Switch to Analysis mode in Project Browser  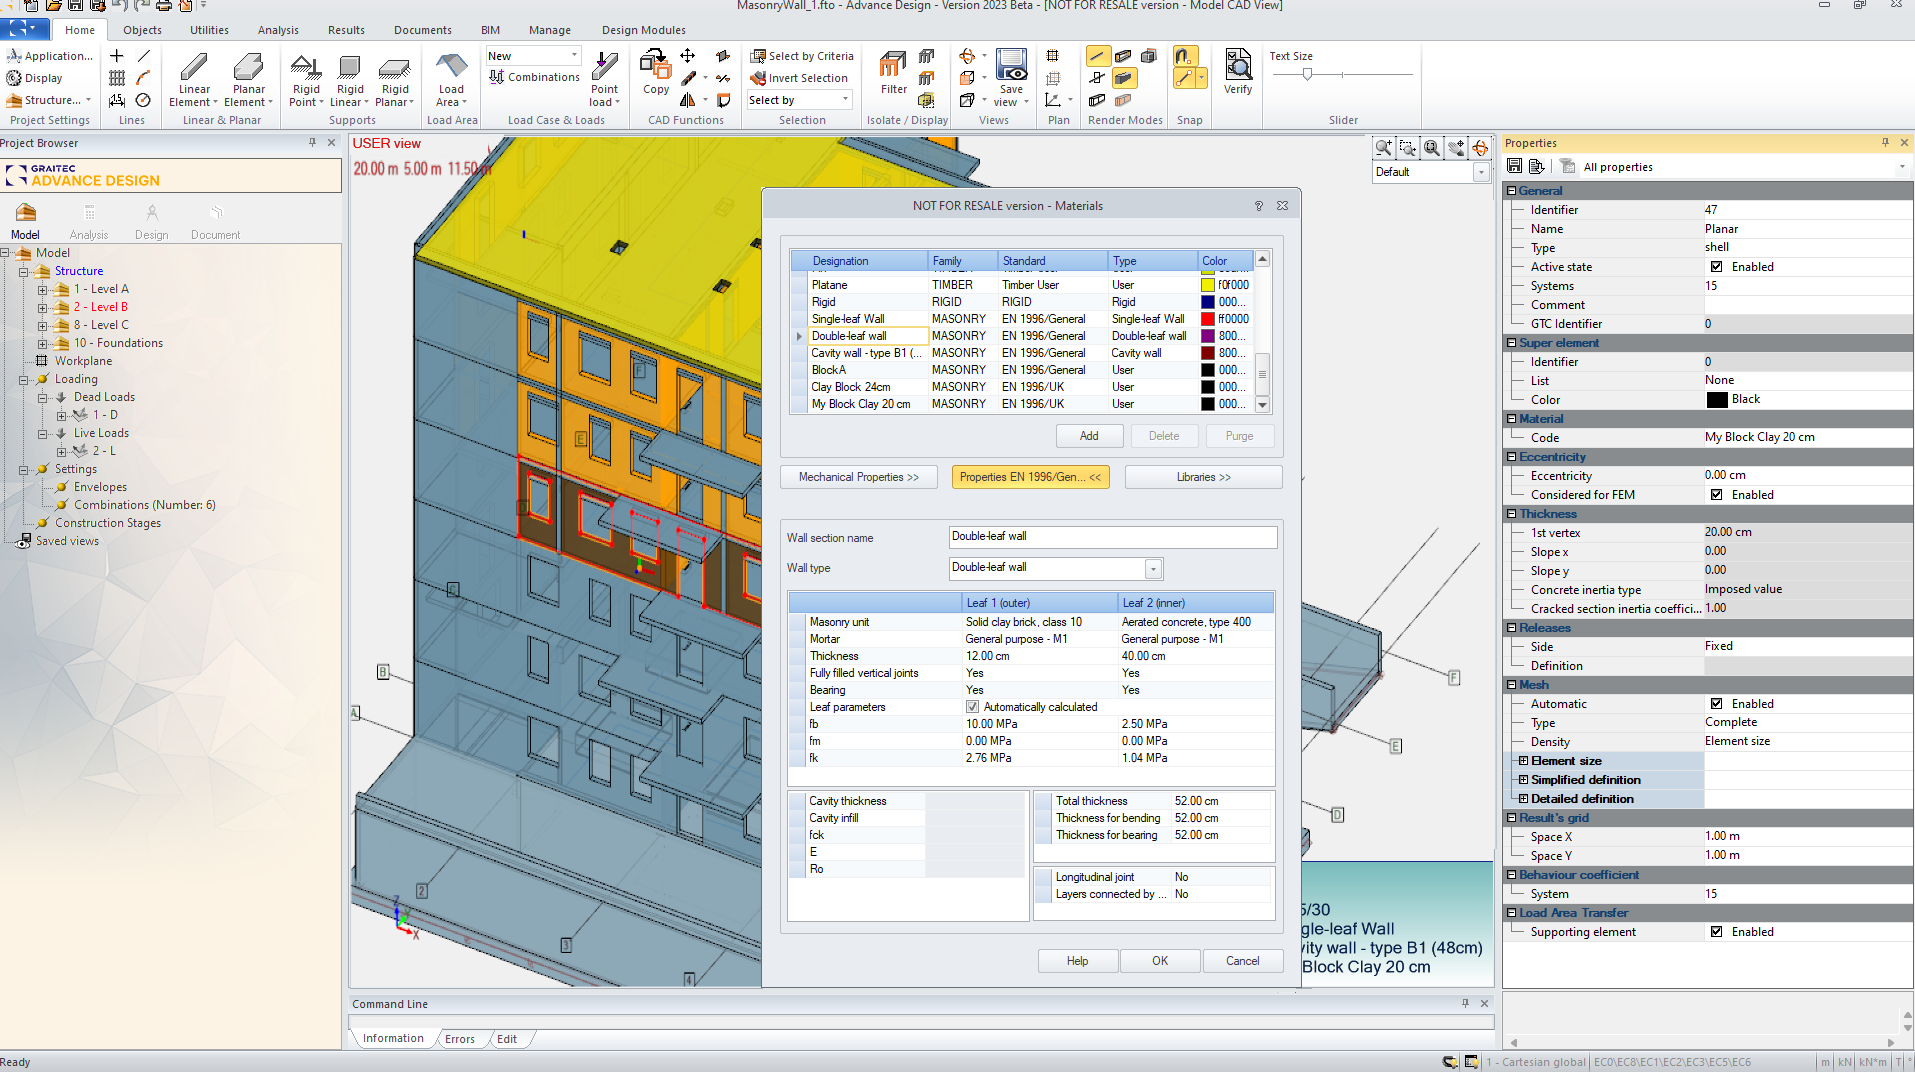click(89, 222)
